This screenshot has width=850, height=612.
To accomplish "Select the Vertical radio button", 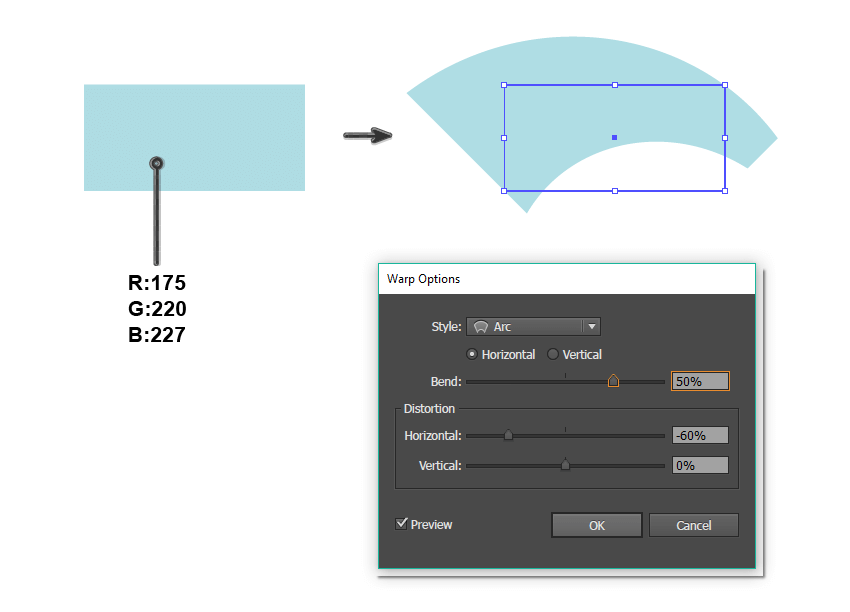I will pos(552,355).
